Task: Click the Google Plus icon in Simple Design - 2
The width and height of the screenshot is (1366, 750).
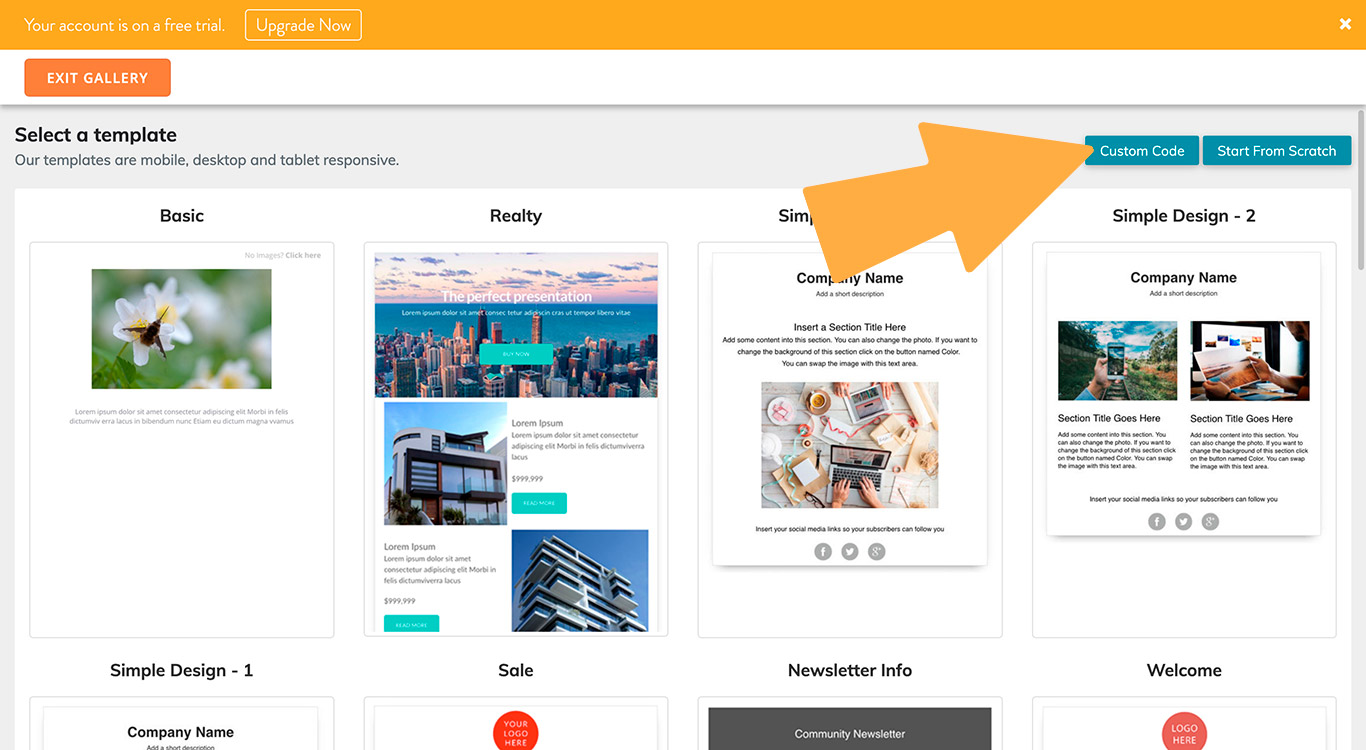Action: pos(1210,521)
